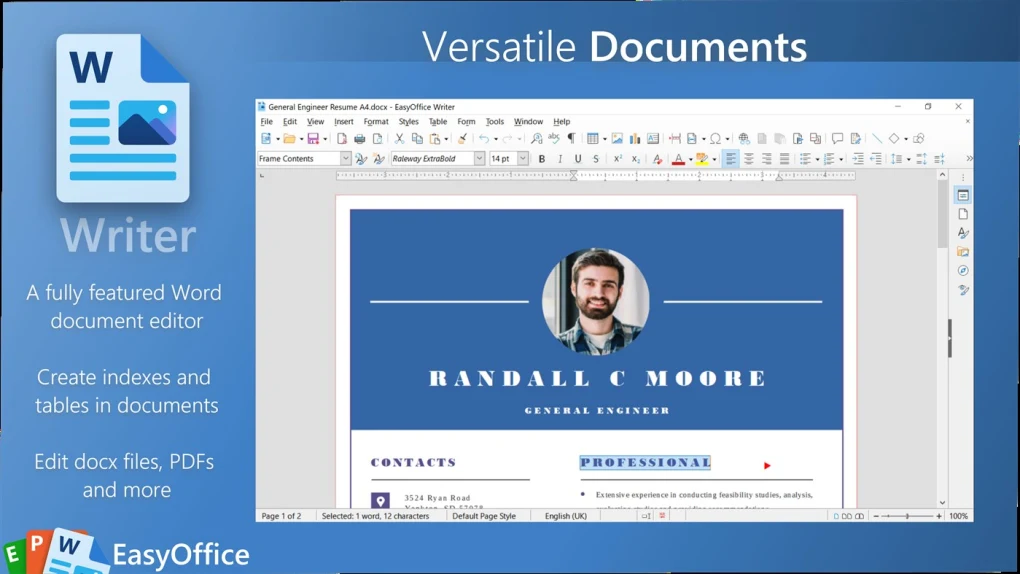Clear direct formatting icon
Screen dimensions: 1020x574
click(658, 159)
